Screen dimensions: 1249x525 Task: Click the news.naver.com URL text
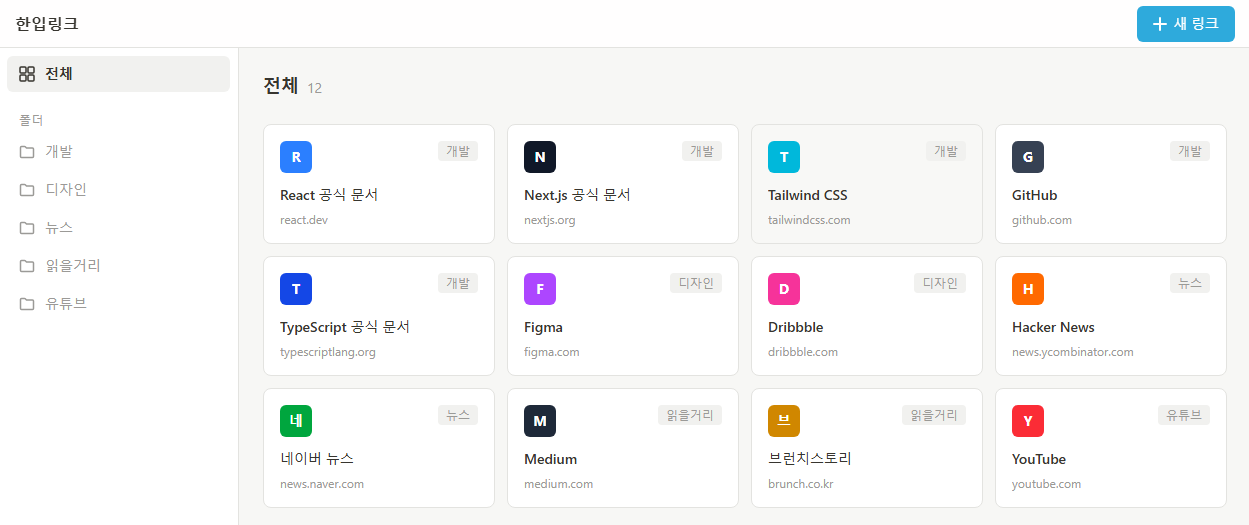click(322, 484)
